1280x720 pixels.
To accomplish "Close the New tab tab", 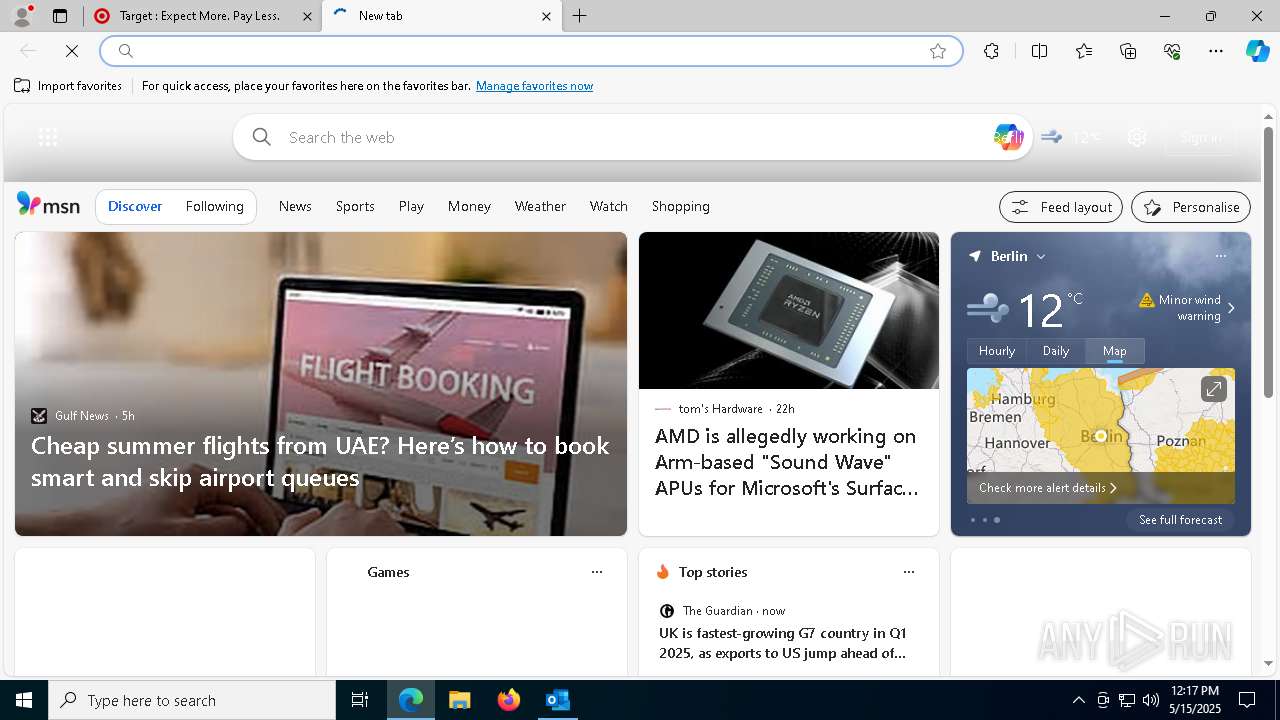I will click(x=546, y=16).
